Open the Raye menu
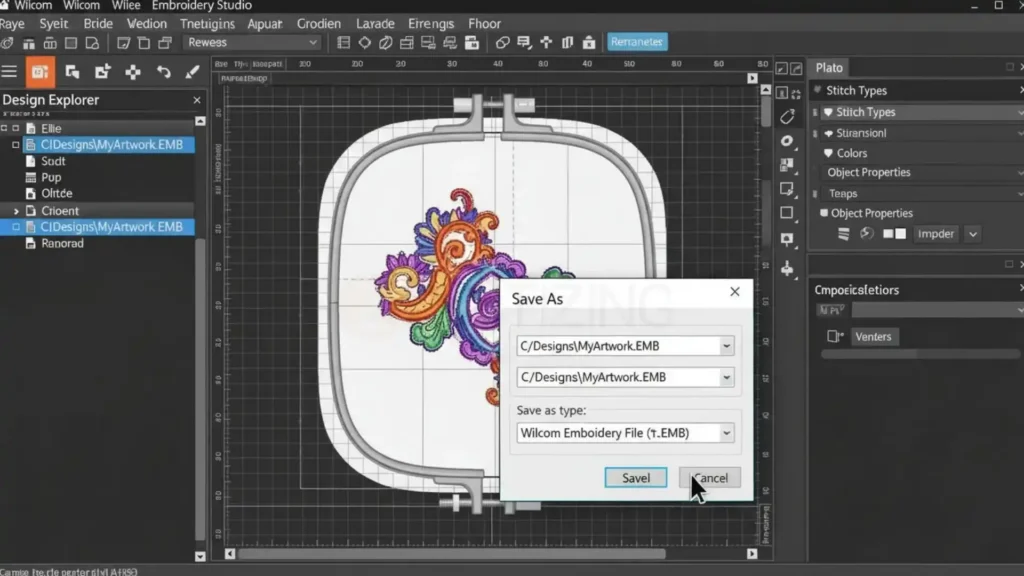 coord(12,24)
